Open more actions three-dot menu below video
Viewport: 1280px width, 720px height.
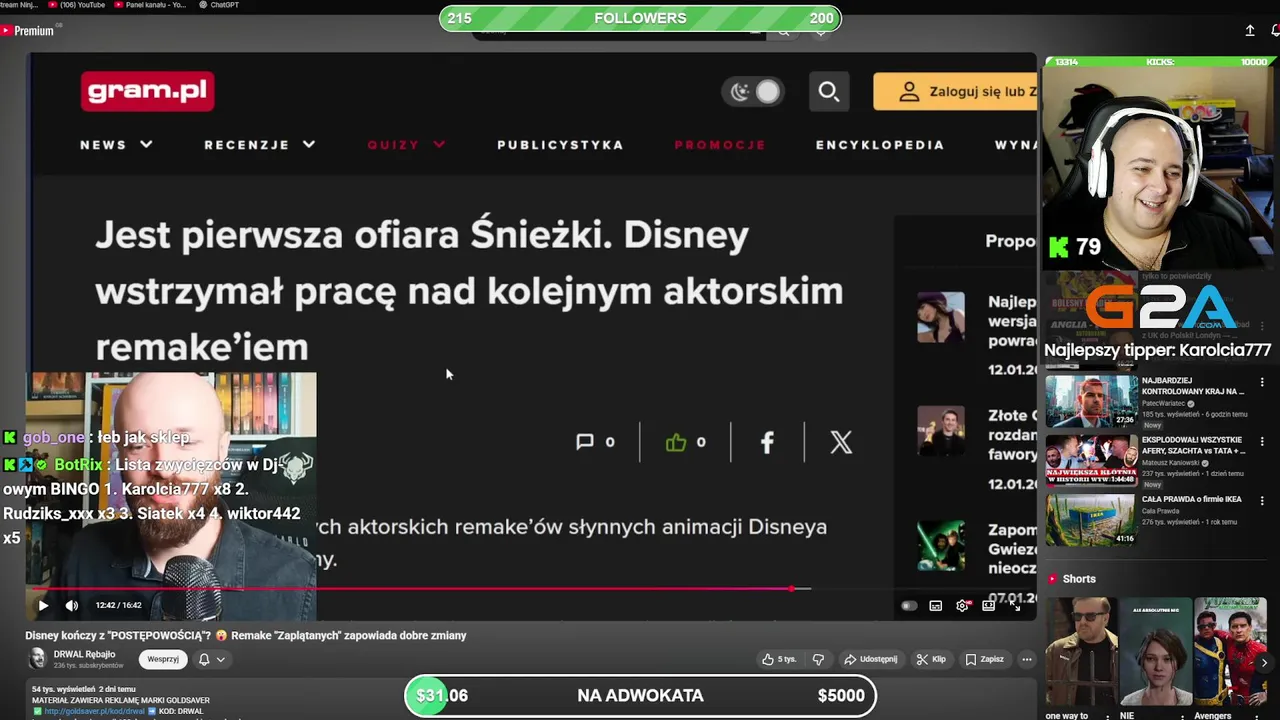point(1026,659)
